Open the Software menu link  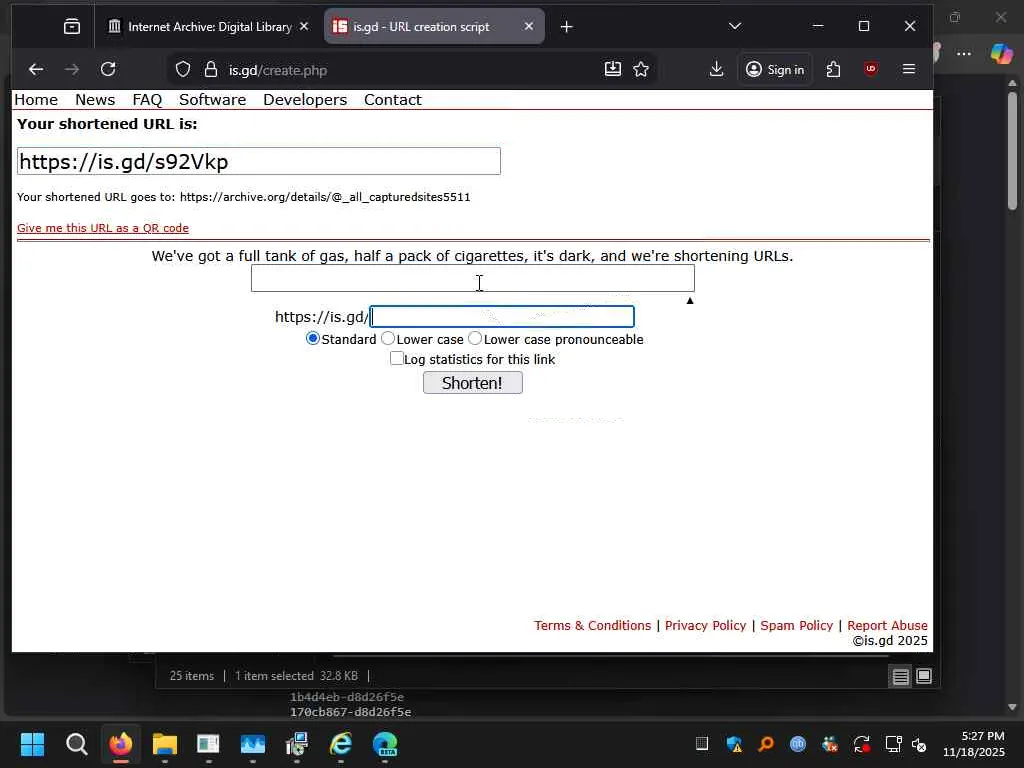click(212, 100)
